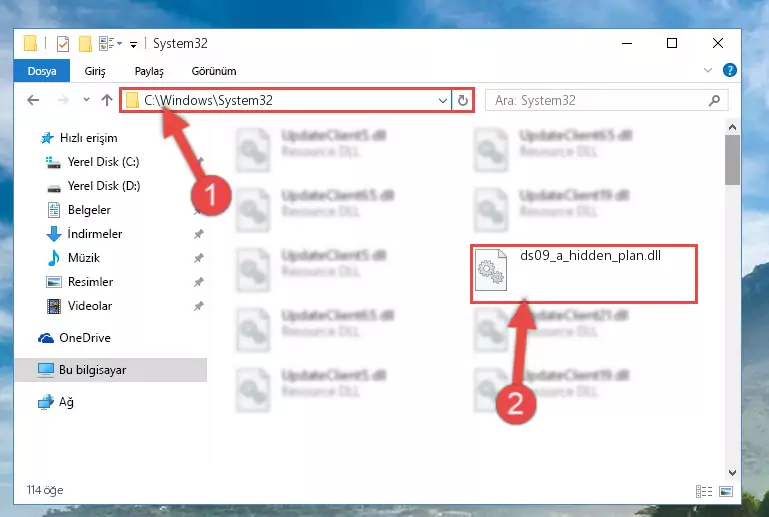
Task: Click the pin icon next to Müzik
Action: click(198, 258)
